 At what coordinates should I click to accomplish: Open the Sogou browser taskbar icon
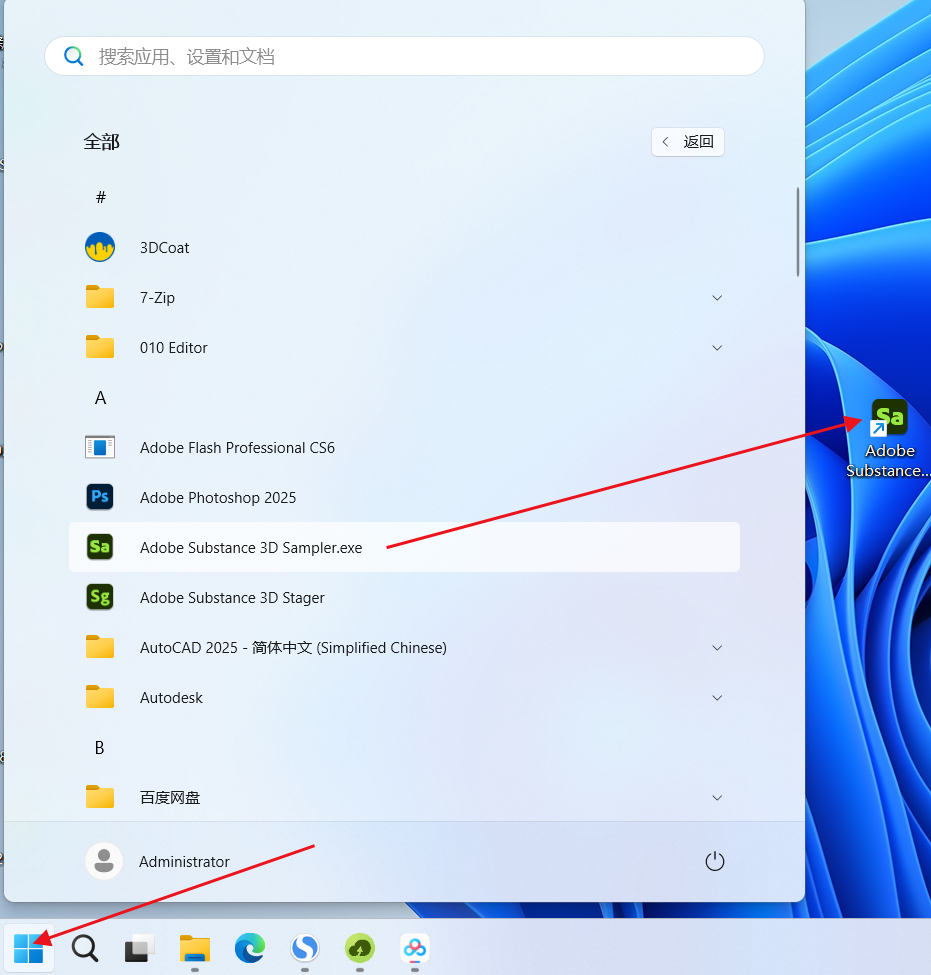tap(305, 948)
